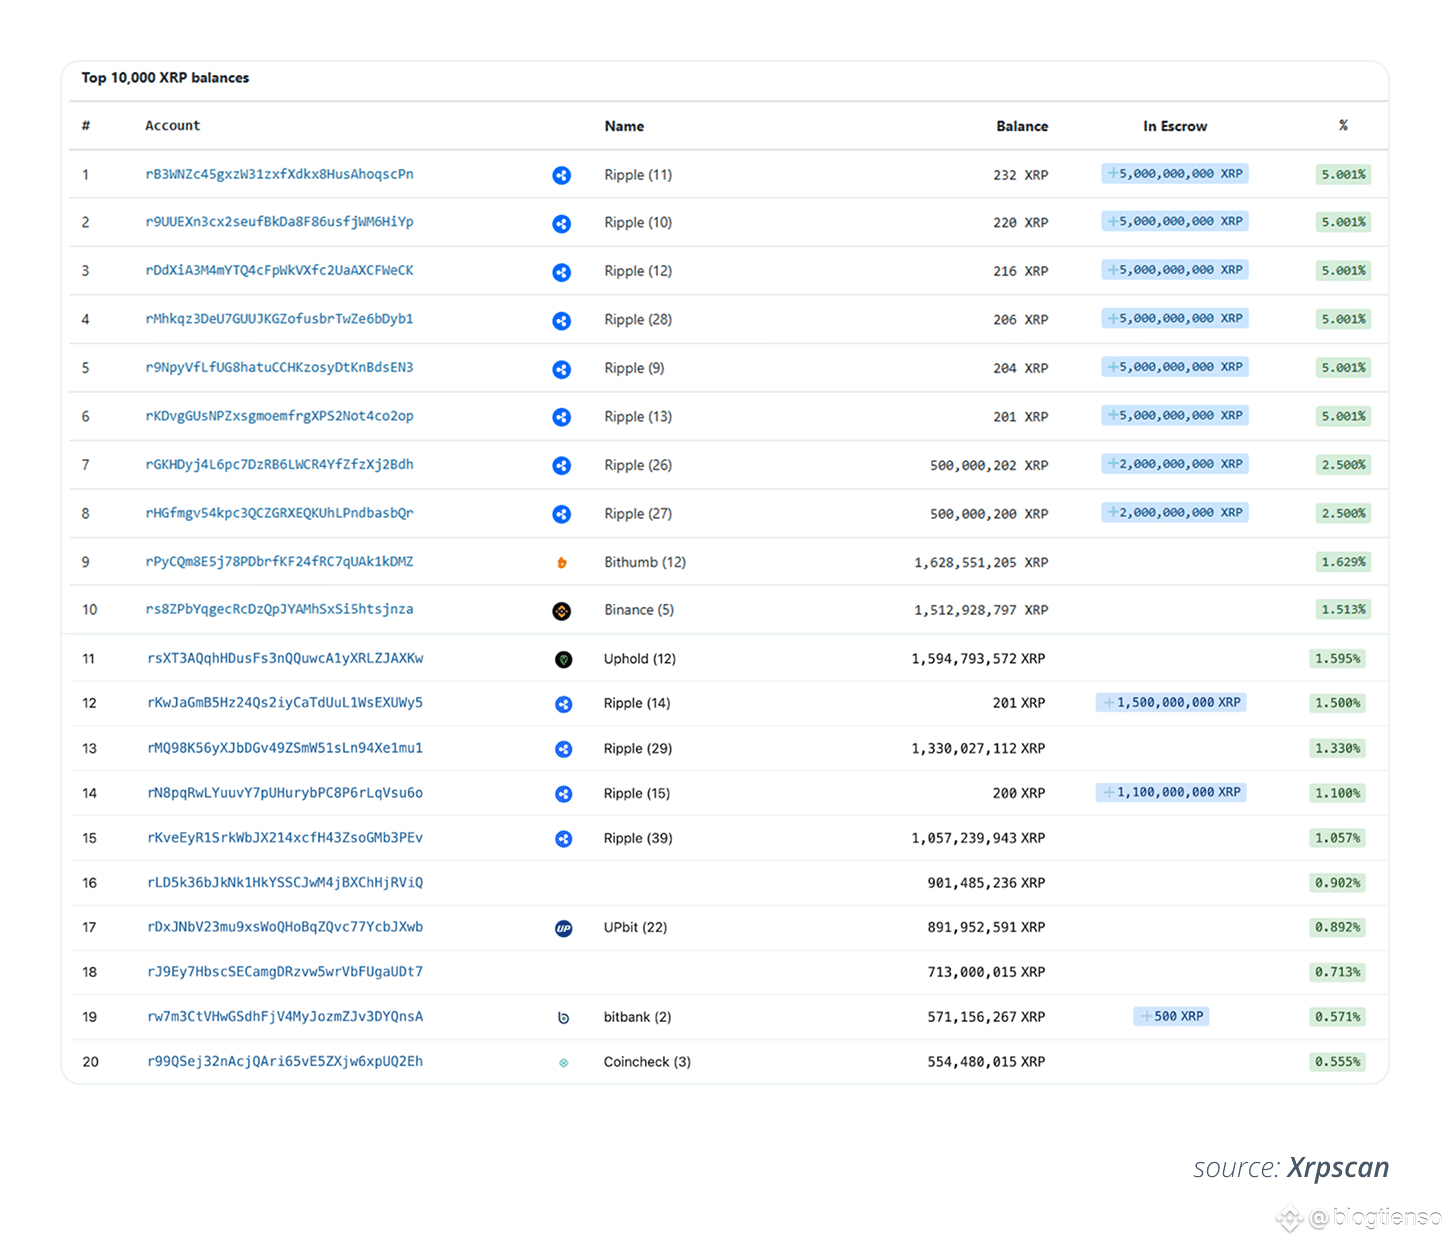Open account rN8pqRwLYuuvY7pUHurybPC8P6rLqVsu6o

pos(285,793)
